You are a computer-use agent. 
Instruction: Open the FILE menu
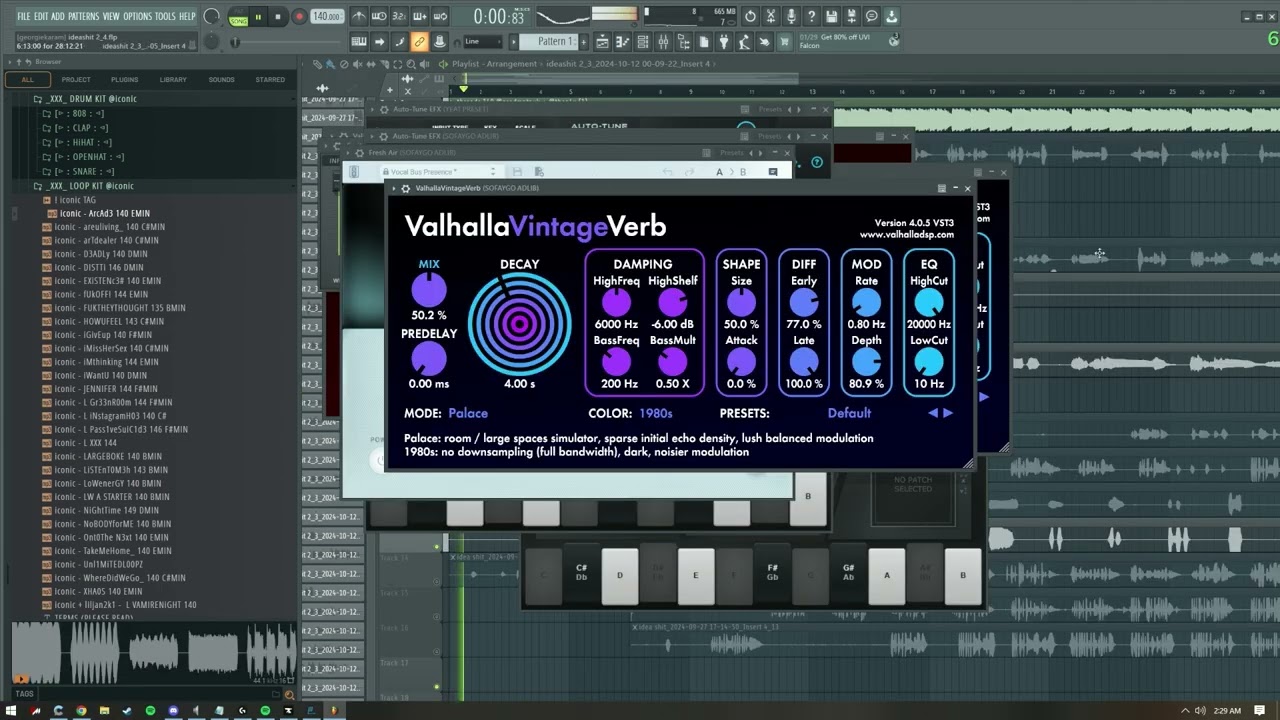[x=23, y=17]
